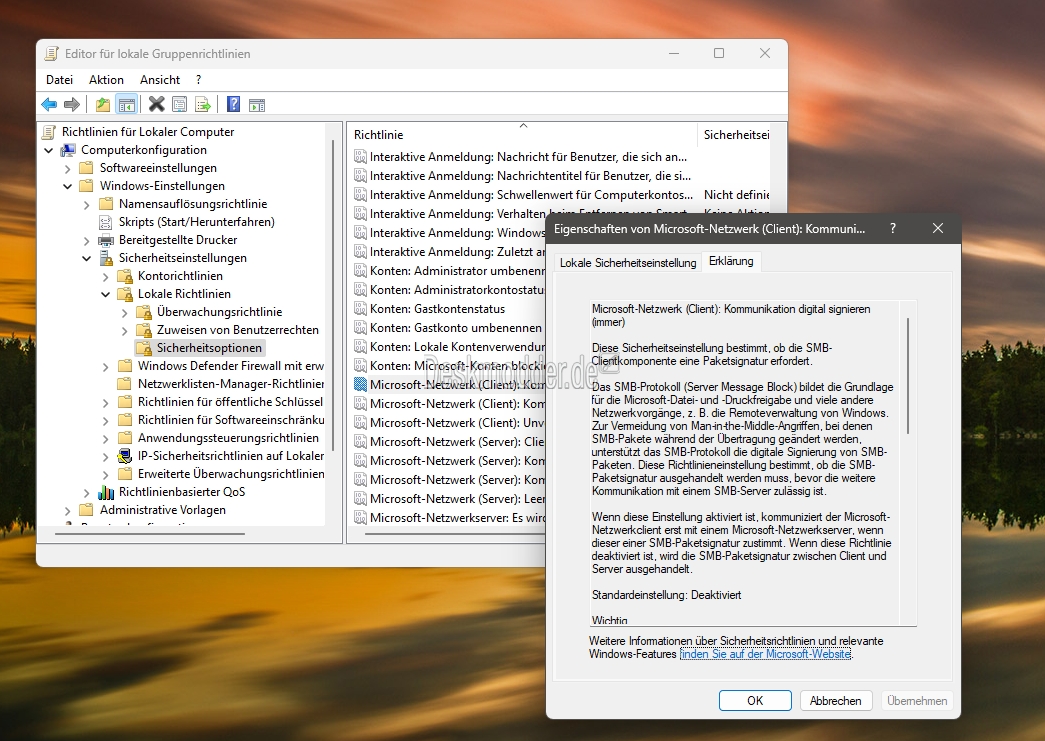Click the Editor für lokale Gruppenrichtlinien title icon

pos(51,54)
